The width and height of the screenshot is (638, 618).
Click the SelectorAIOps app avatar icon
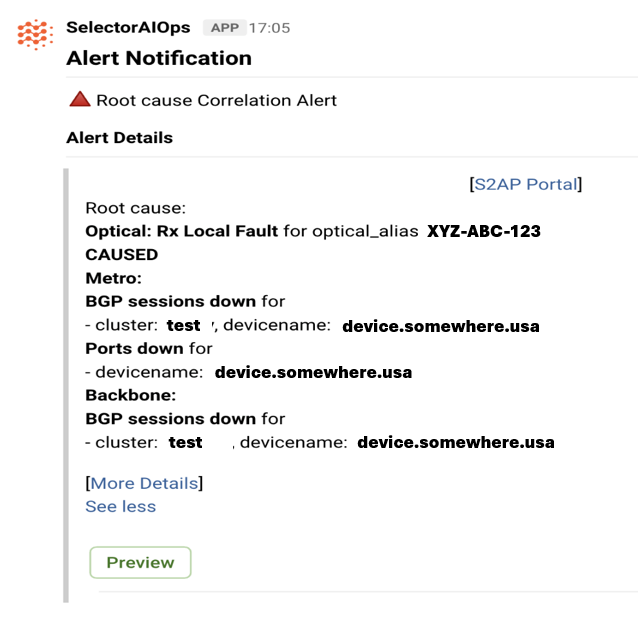pyautogui.click(x=35, y=34)
